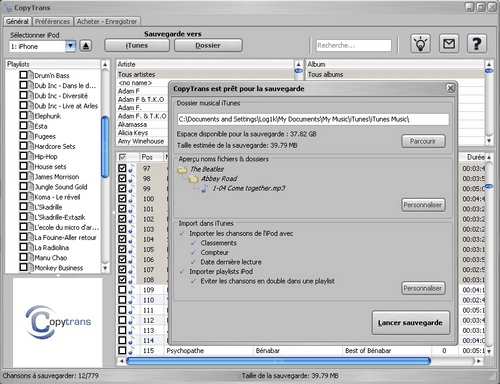Click Personnaliser for file name preview
The width and height of the screenshot is (500, 384).
click(423, 205)
